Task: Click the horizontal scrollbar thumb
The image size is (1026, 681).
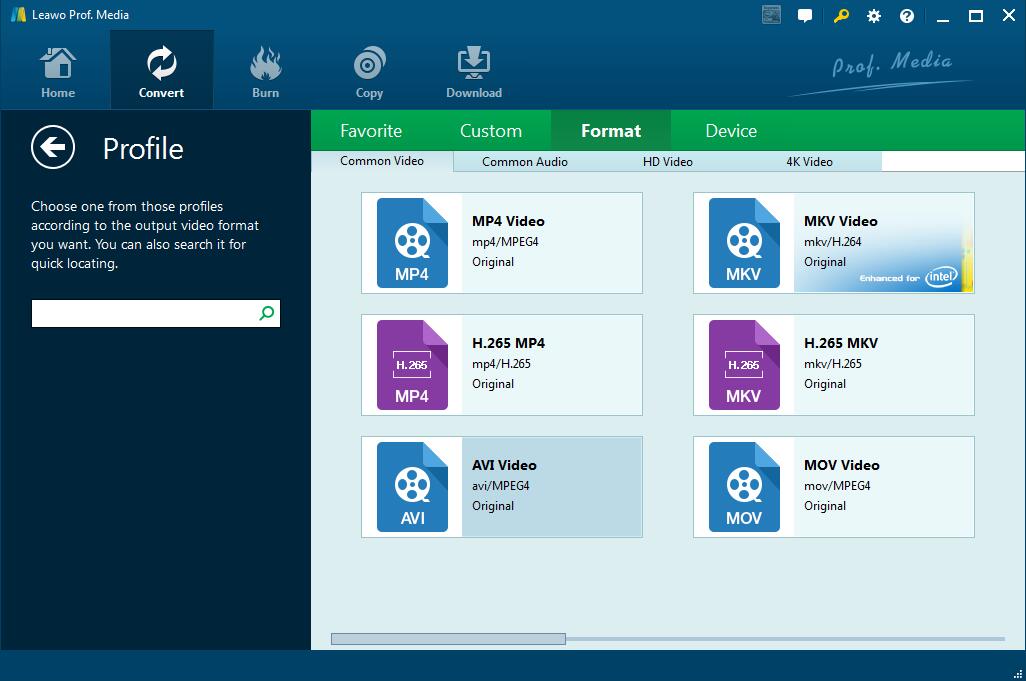Action: pyautogui.click(x=448, y=638)
